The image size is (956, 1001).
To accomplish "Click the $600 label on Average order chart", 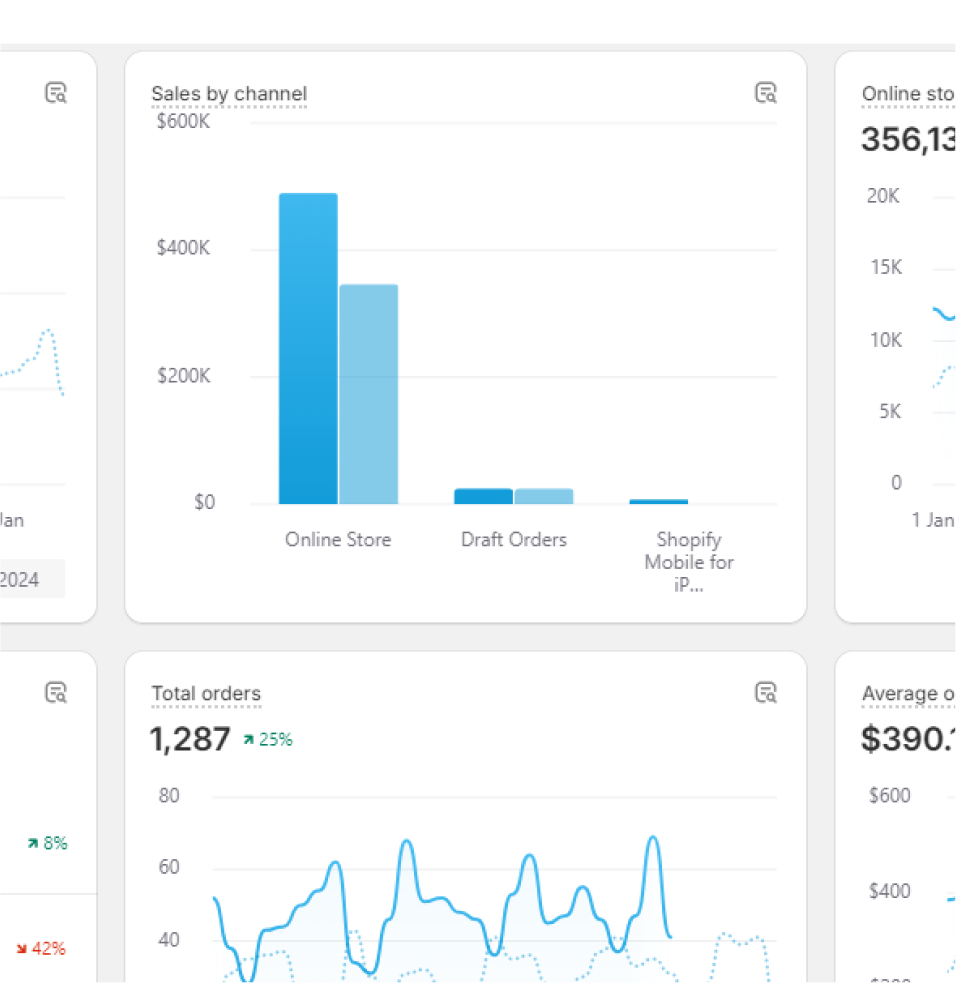I will point(890,795).
